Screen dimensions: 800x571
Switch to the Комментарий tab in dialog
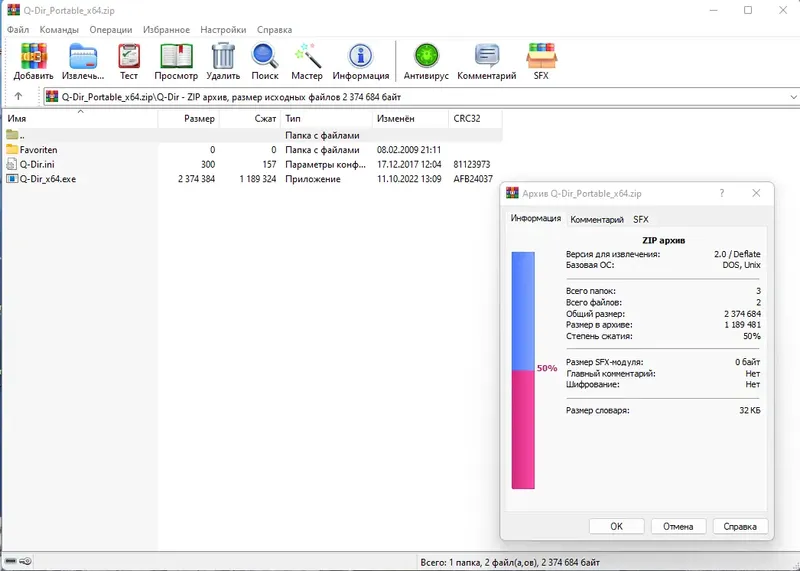point(597,219)
